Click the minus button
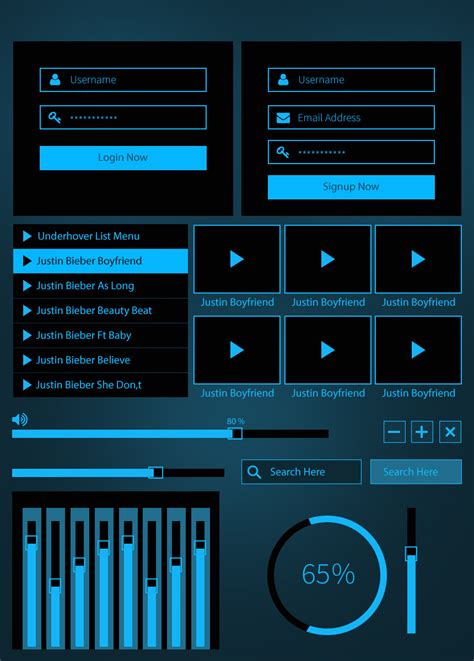474x661 pixels. click(x=394, y=432)
